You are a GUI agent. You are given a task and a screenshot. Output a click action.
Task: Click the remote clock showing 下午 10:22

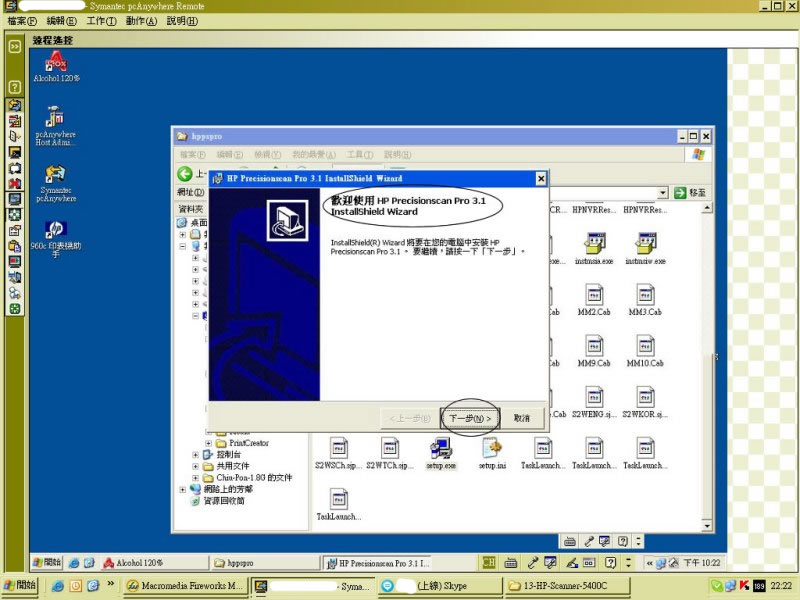click(702, 563)
